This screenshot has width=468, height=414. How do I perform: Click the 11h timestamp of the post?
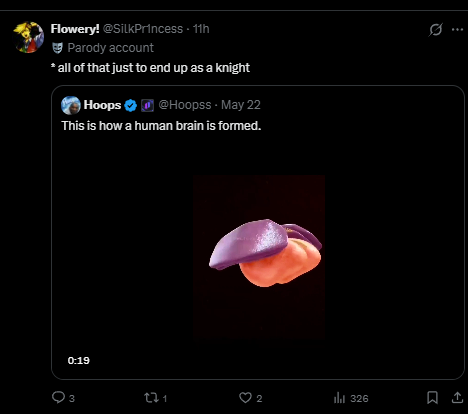click(x=201, y=29)
